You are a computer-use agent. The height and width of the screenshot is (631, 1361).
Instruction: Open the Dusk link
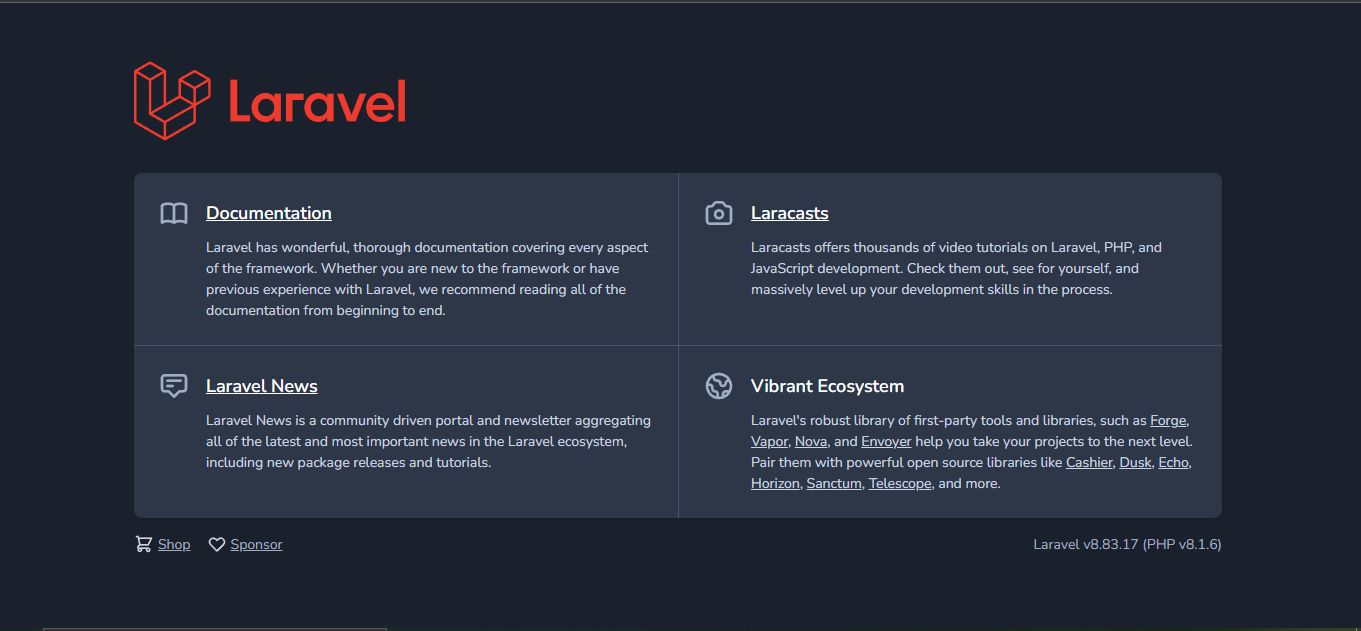[1135, 462]
